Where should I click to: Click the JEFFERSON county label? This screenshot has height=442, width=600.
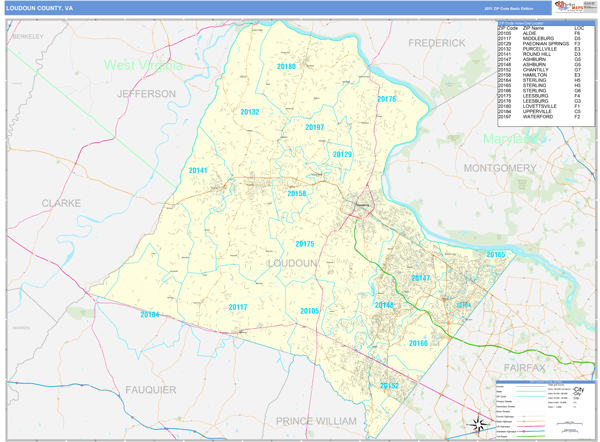point(147,94)
